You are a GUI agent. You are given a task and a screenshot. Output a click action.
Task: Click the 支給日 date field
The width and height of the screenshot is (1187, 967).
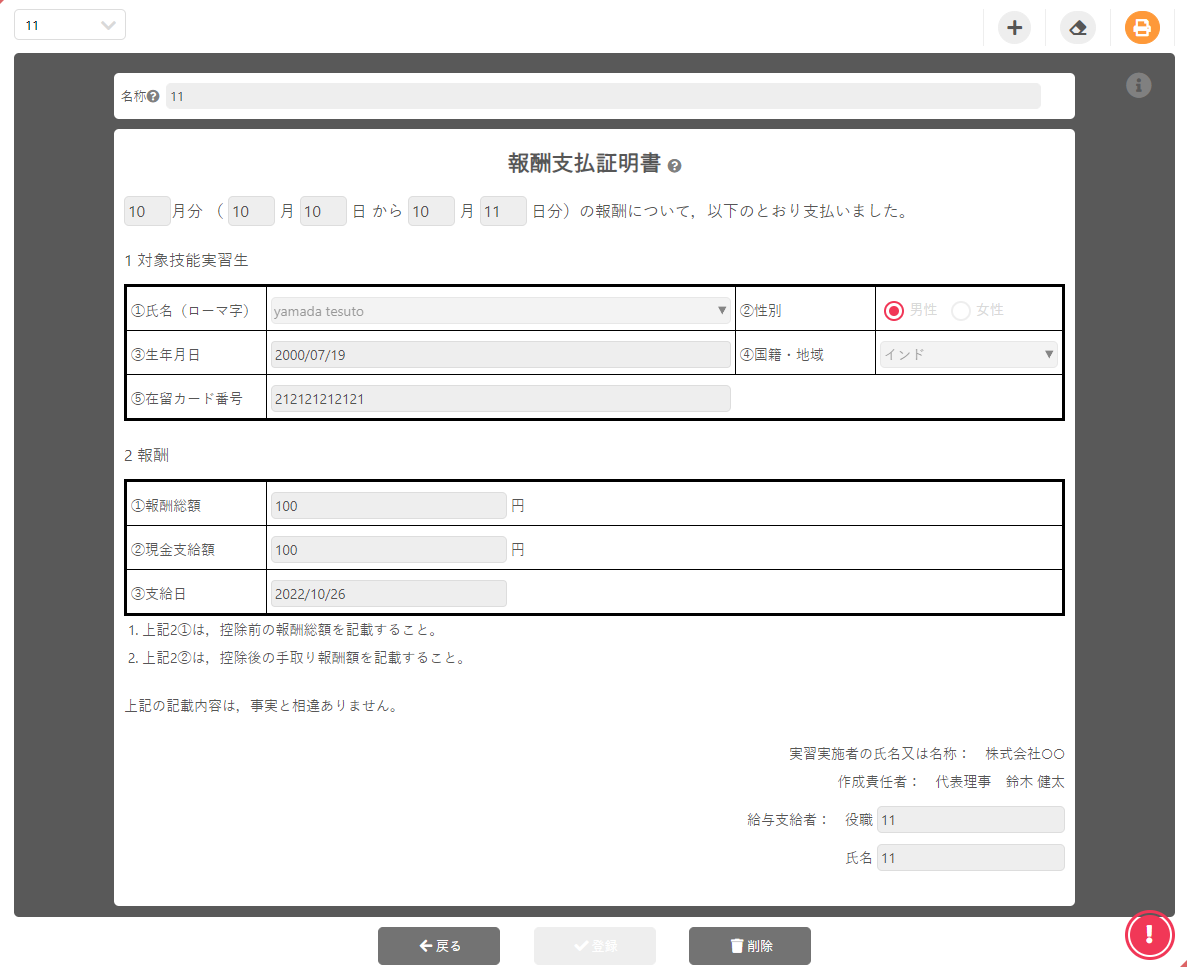[x=388, y=593]
